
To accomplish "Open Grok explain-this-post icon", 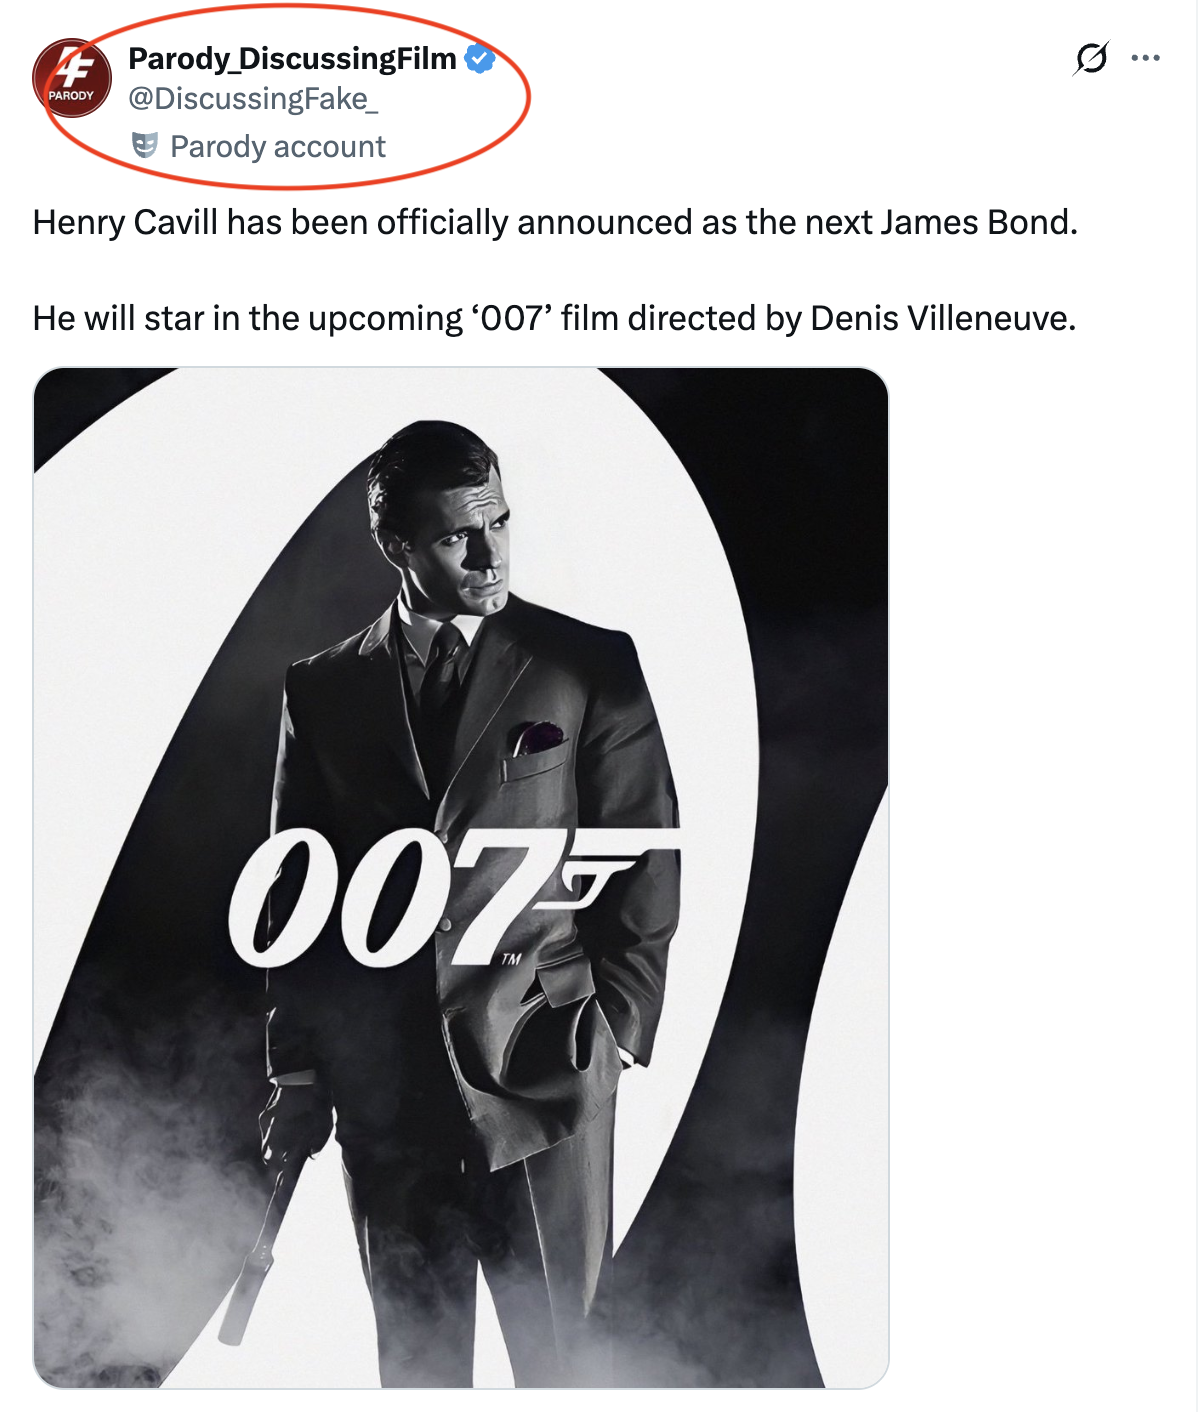I will (1091, 58).
